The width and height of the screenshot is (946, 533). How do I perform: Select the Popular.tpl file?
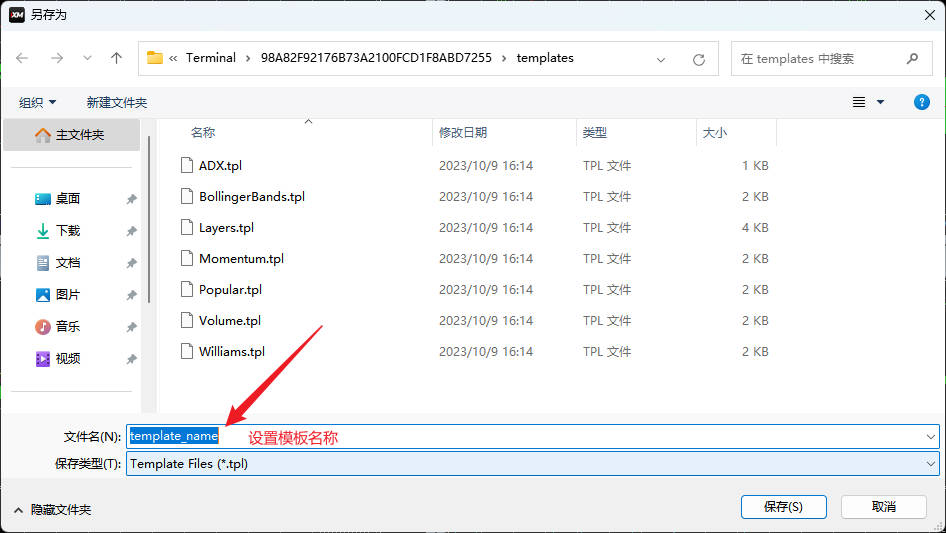tap(230, 290)
